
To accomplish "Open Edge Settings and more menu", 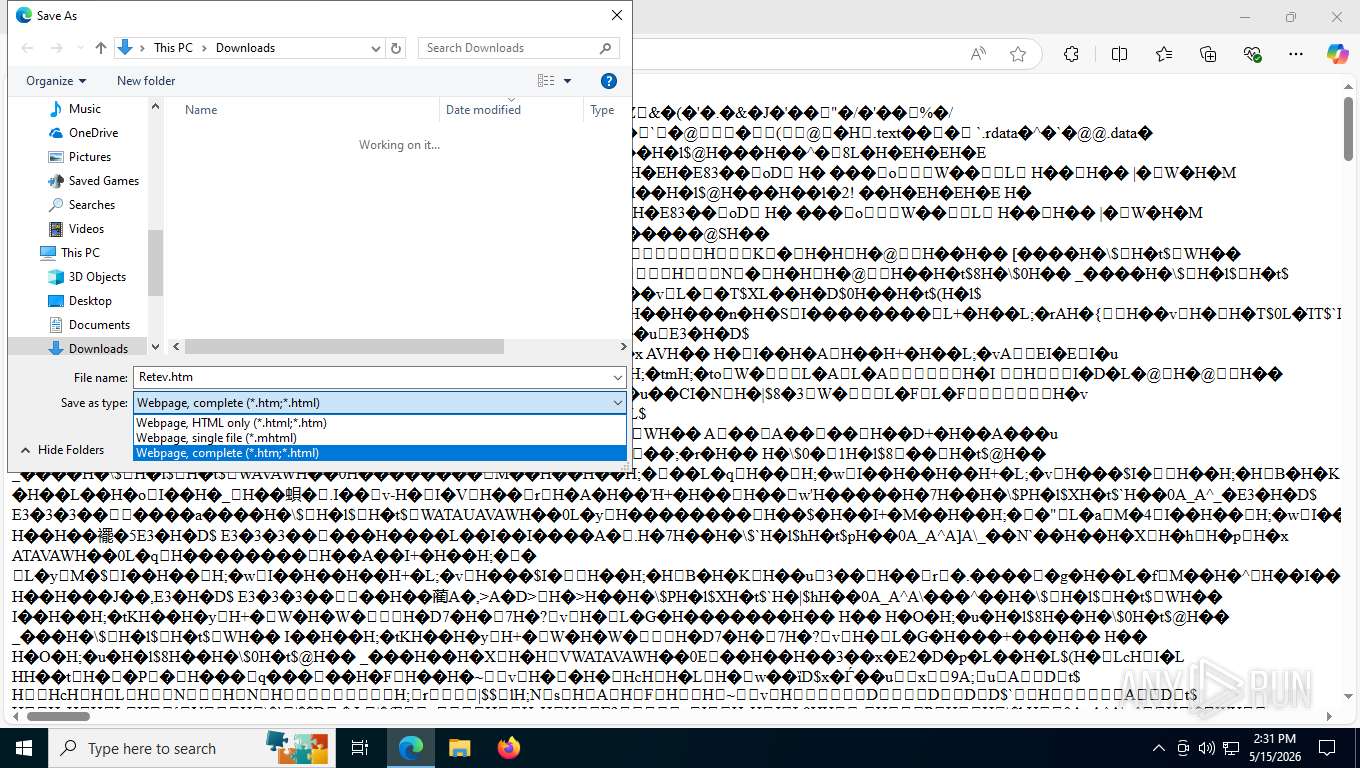I will coord(1296,54).
